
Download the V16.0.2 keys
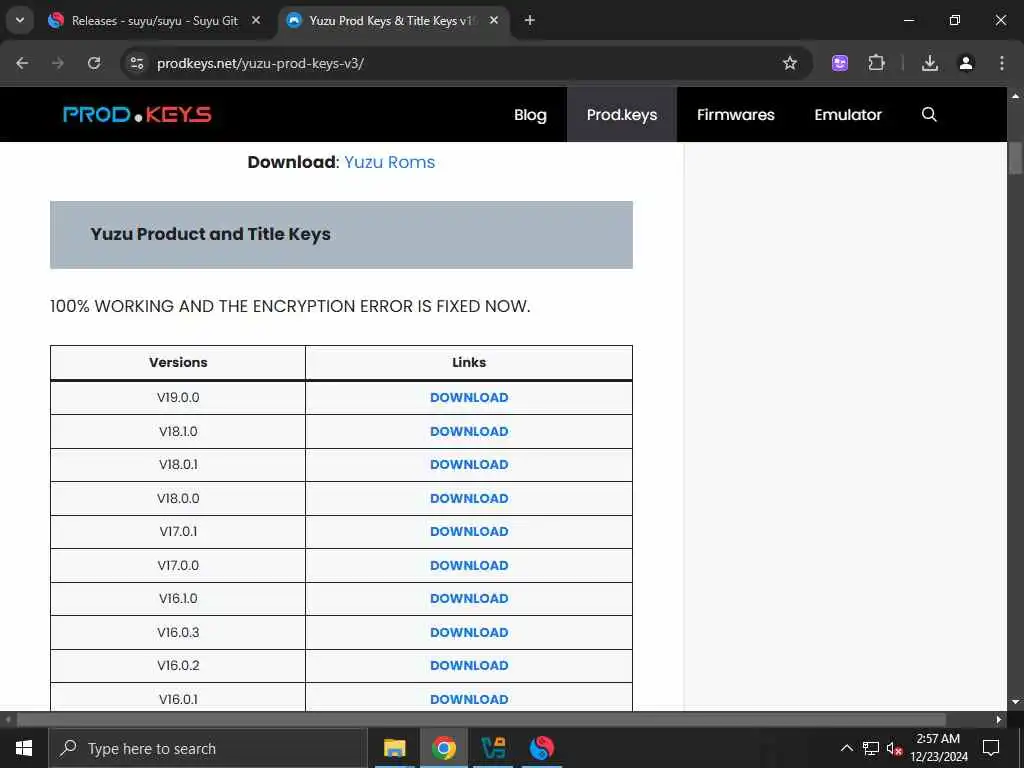[x=469, y=665]
